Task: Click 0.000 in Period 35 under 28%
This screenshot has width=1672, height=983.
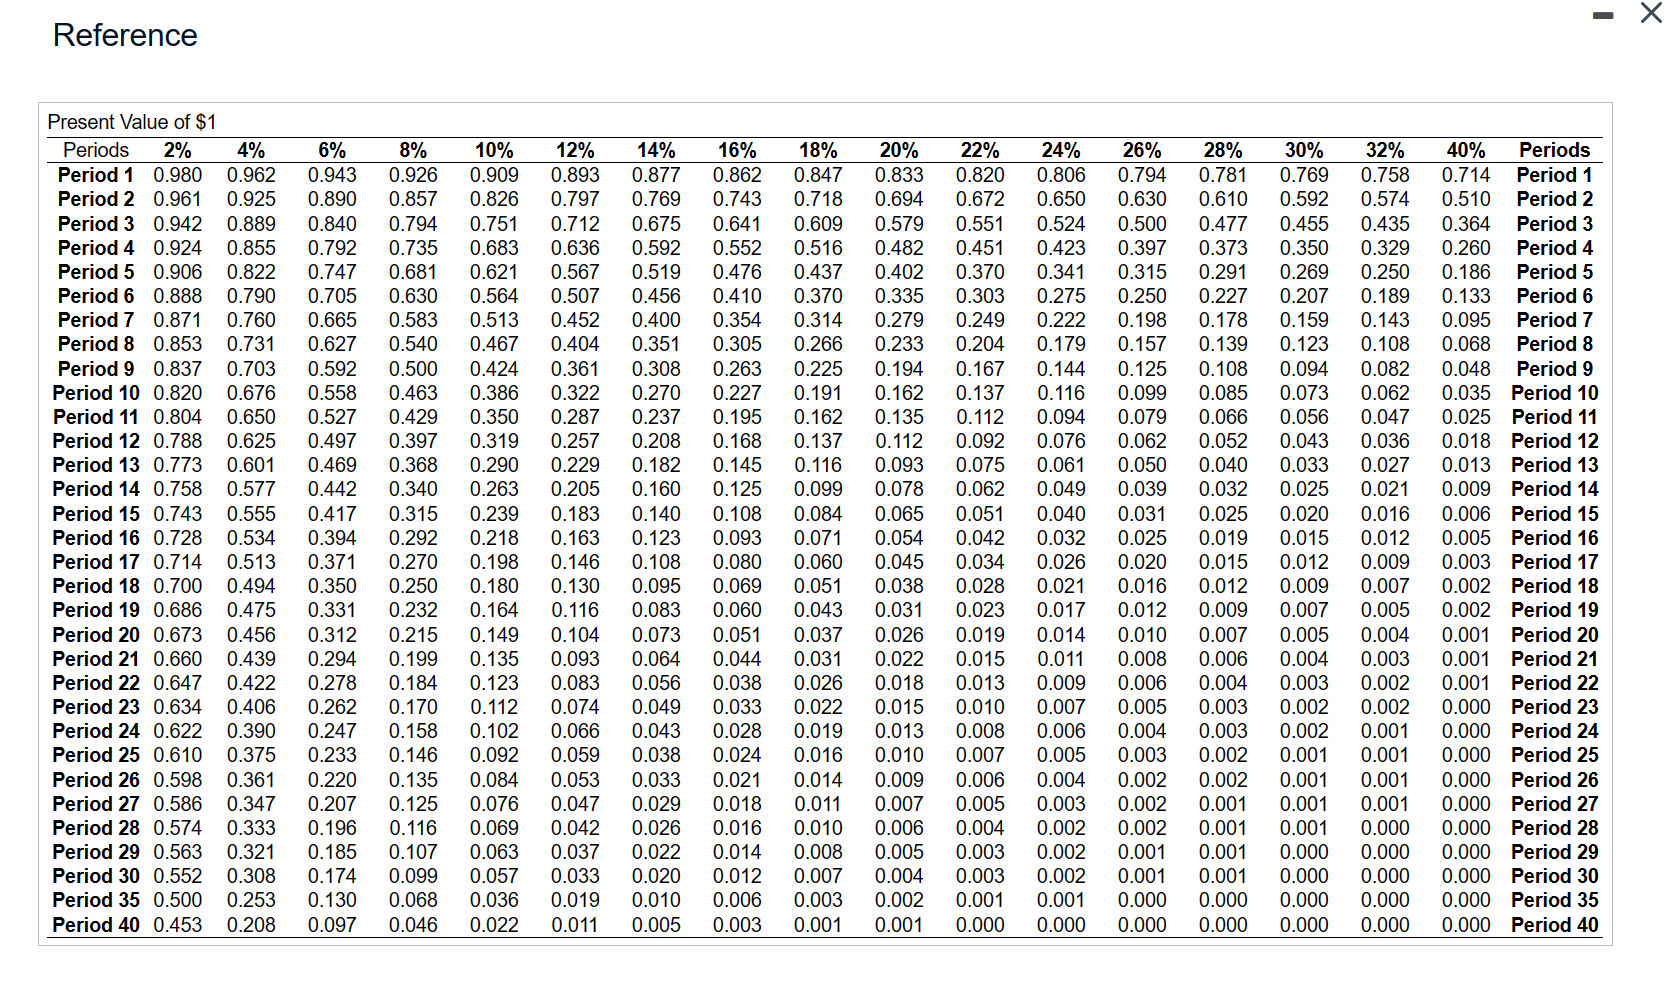Action: tap(1223, 900)
